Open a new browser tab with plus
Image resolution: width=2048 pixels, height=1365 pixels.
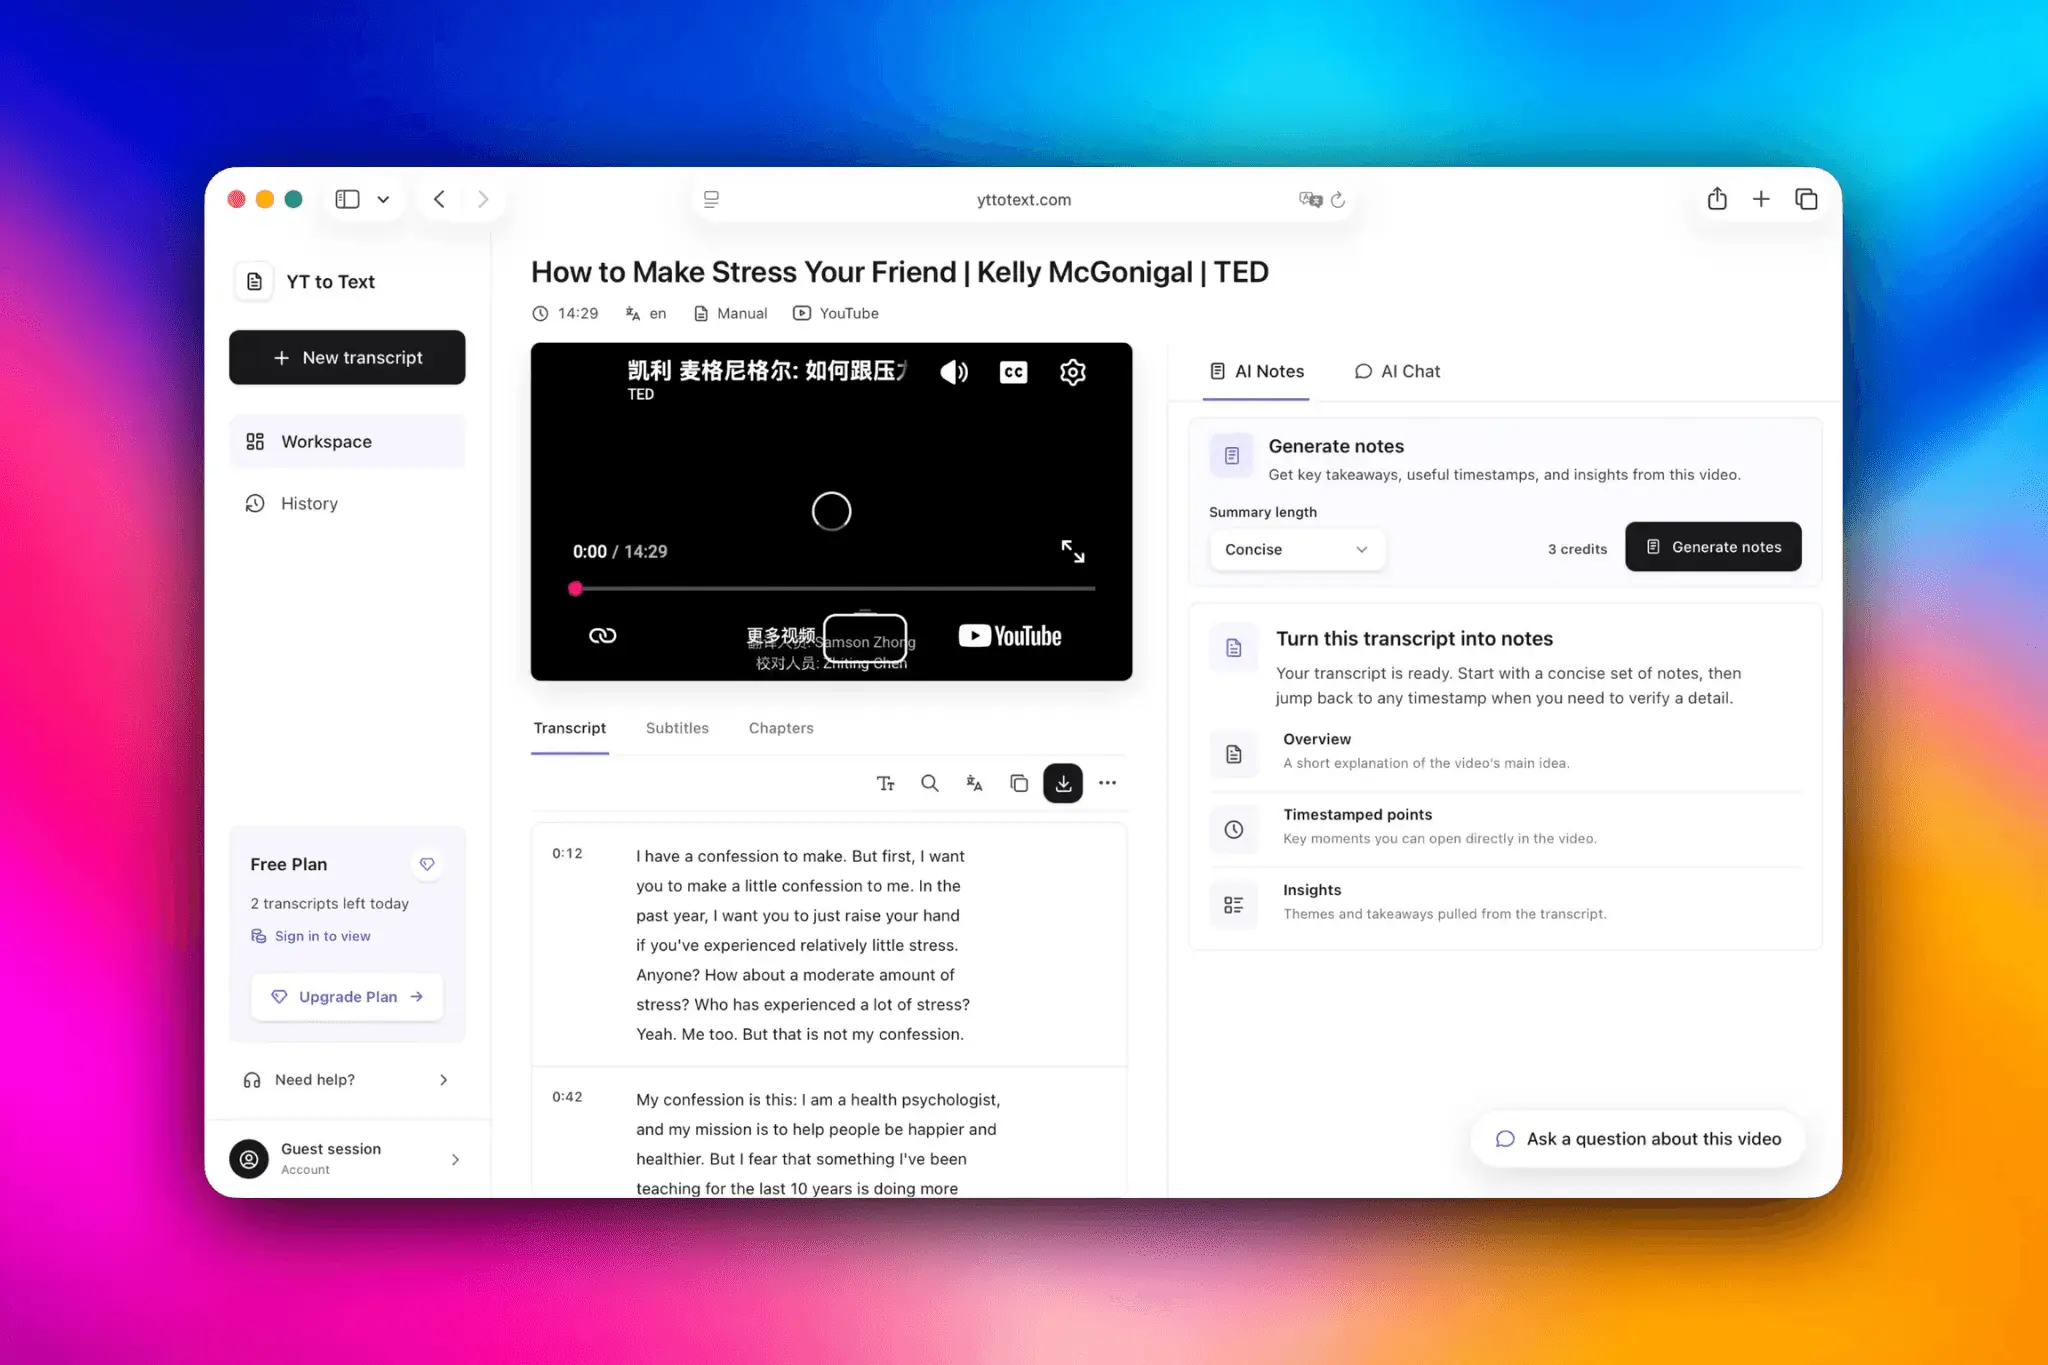(x=1761, y=199)
